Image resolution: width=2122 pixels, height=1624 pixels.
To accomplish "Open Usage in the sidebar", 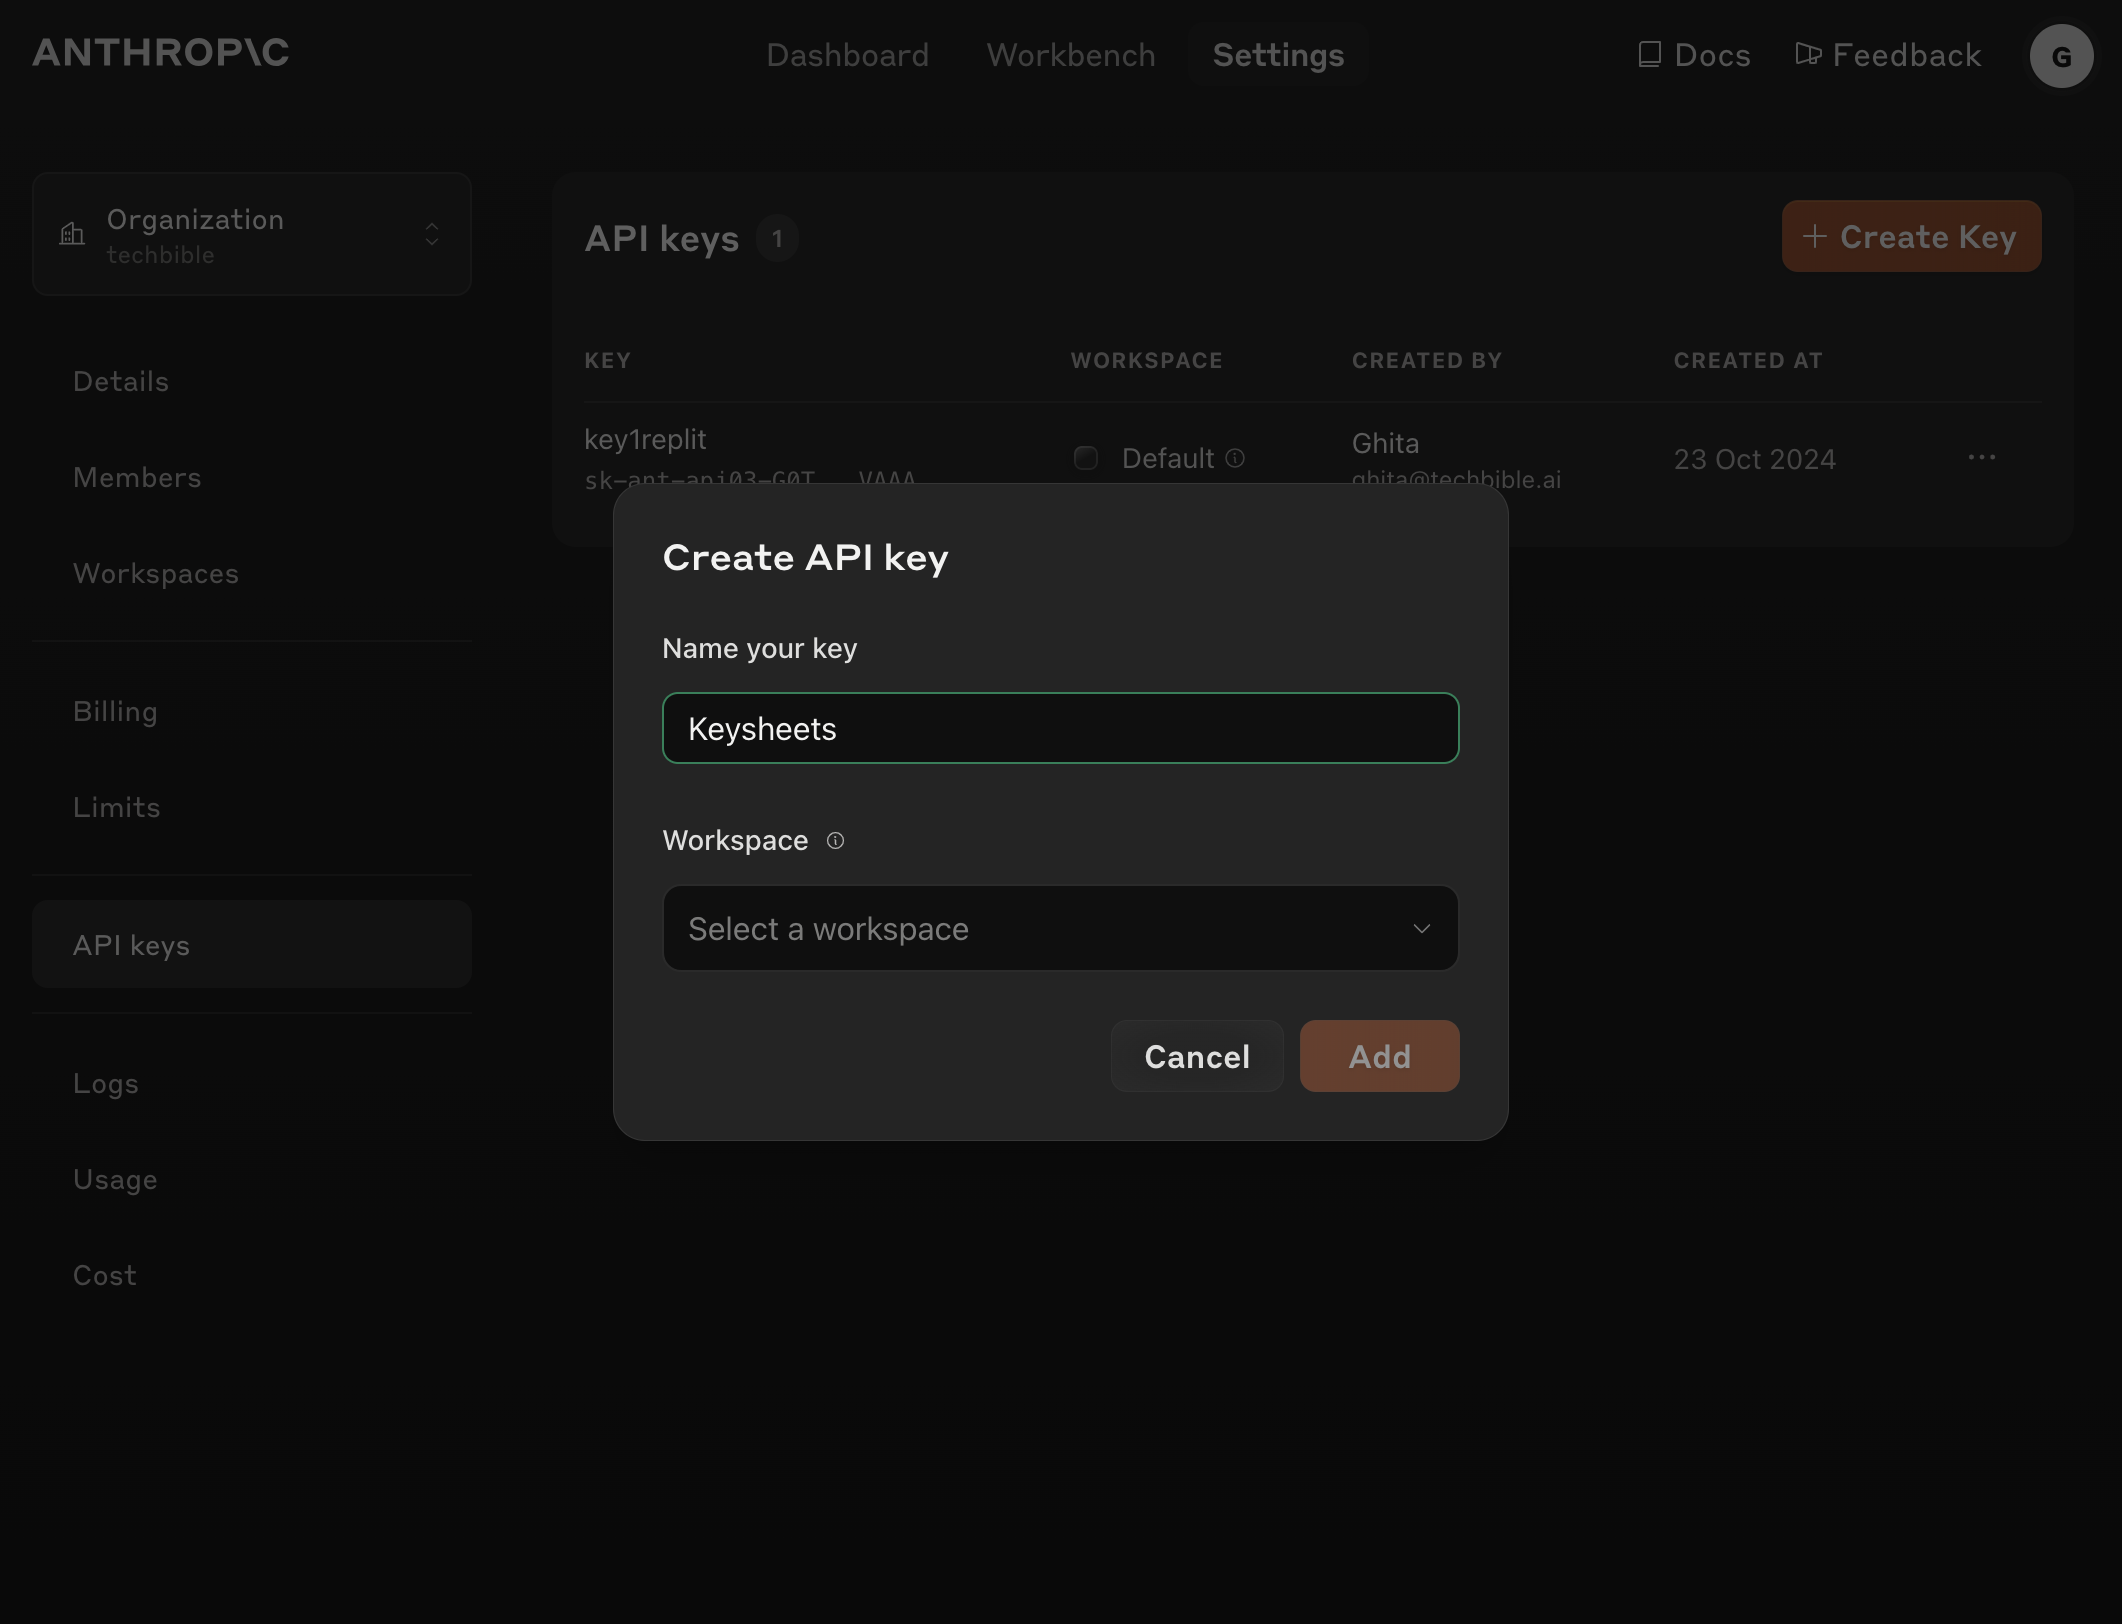I will pyautogui.click(x=115, y=1180).
